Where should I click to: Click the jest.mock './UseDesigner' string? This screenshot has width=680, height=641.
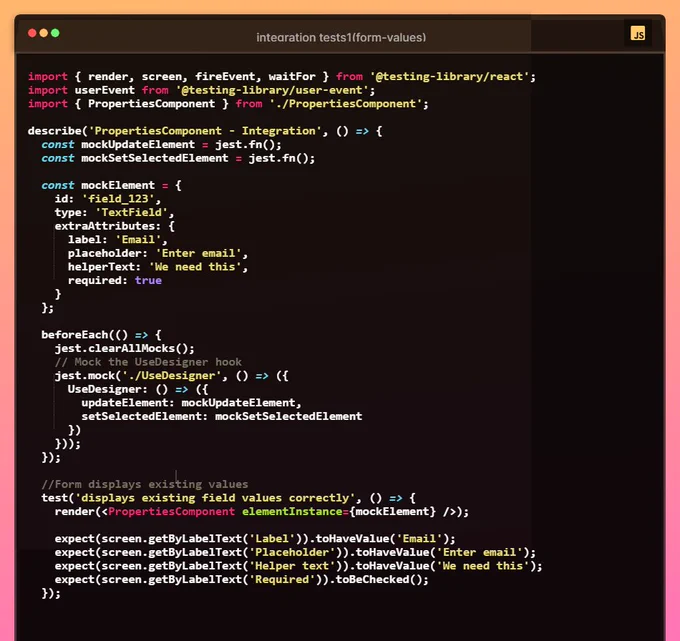click(x=171, y=376)
